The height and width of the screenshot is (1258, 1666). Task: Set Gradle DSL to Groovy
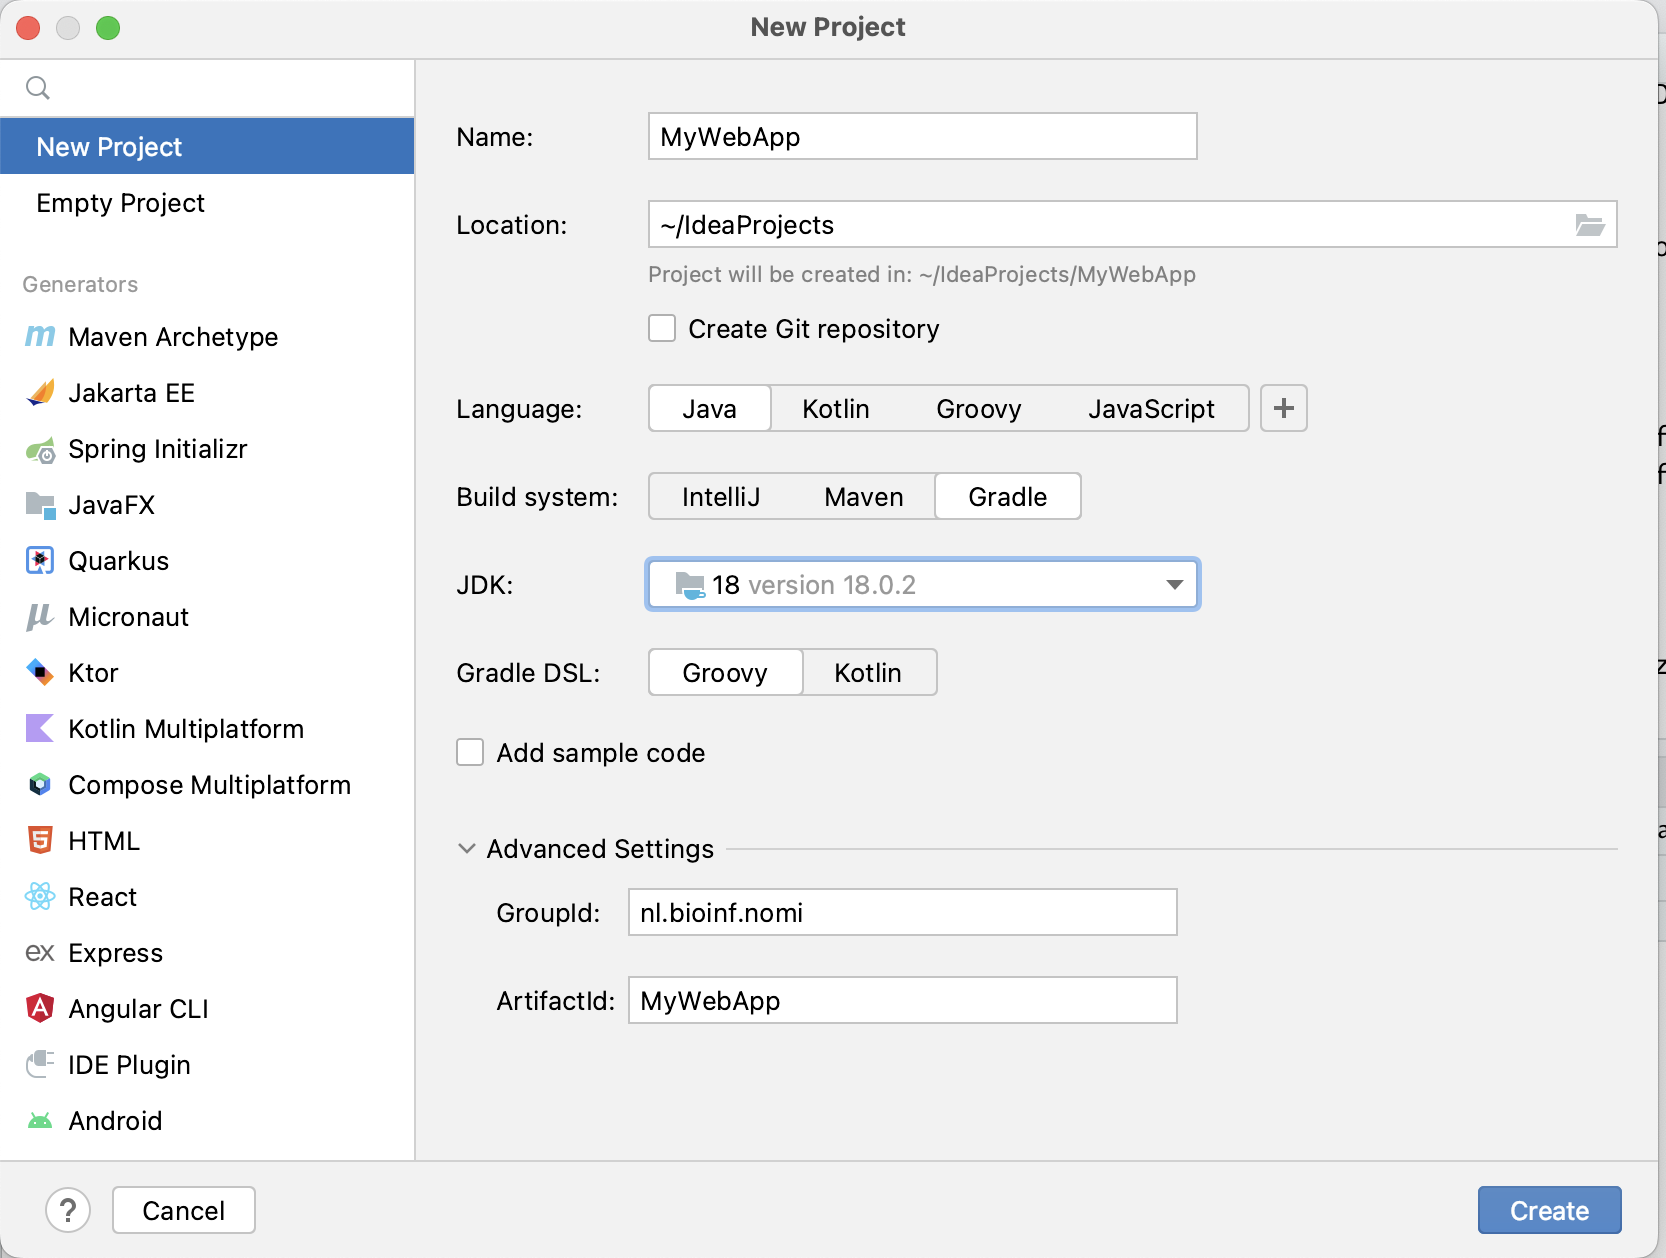[725, 673]
